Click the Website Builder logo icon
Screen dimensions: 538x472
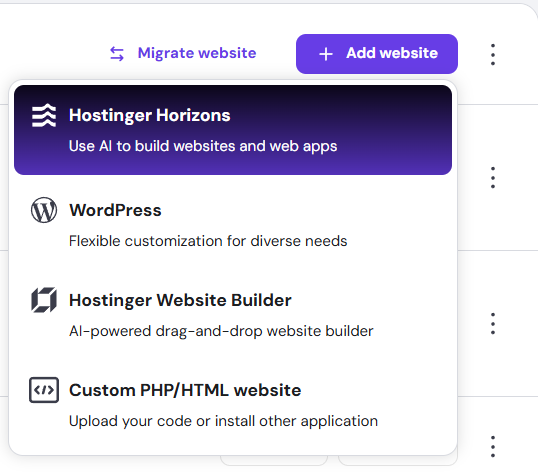(x=44, y=300)
